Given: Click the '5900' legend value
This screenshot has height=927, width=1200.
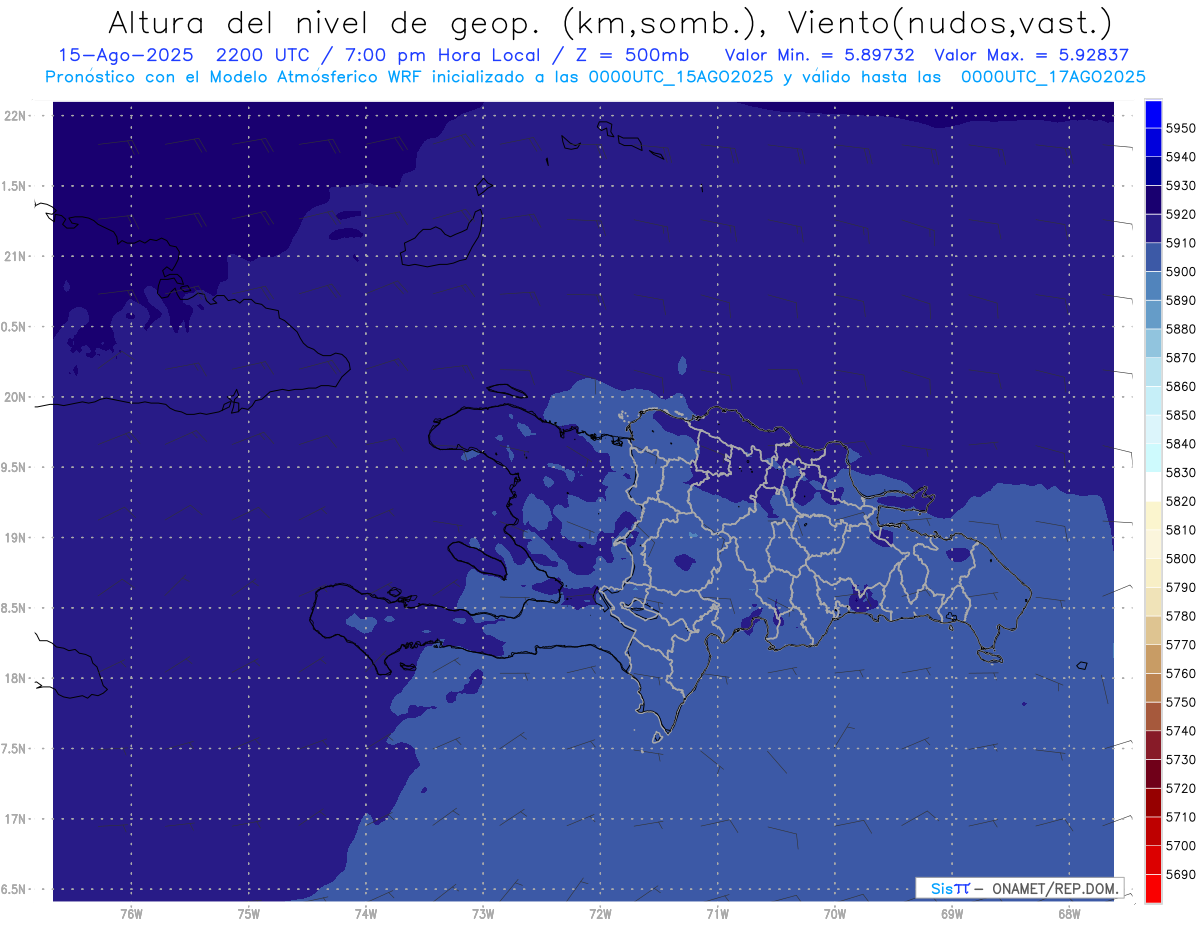Looking at the screenshot, I should [x=1180, y=272].
